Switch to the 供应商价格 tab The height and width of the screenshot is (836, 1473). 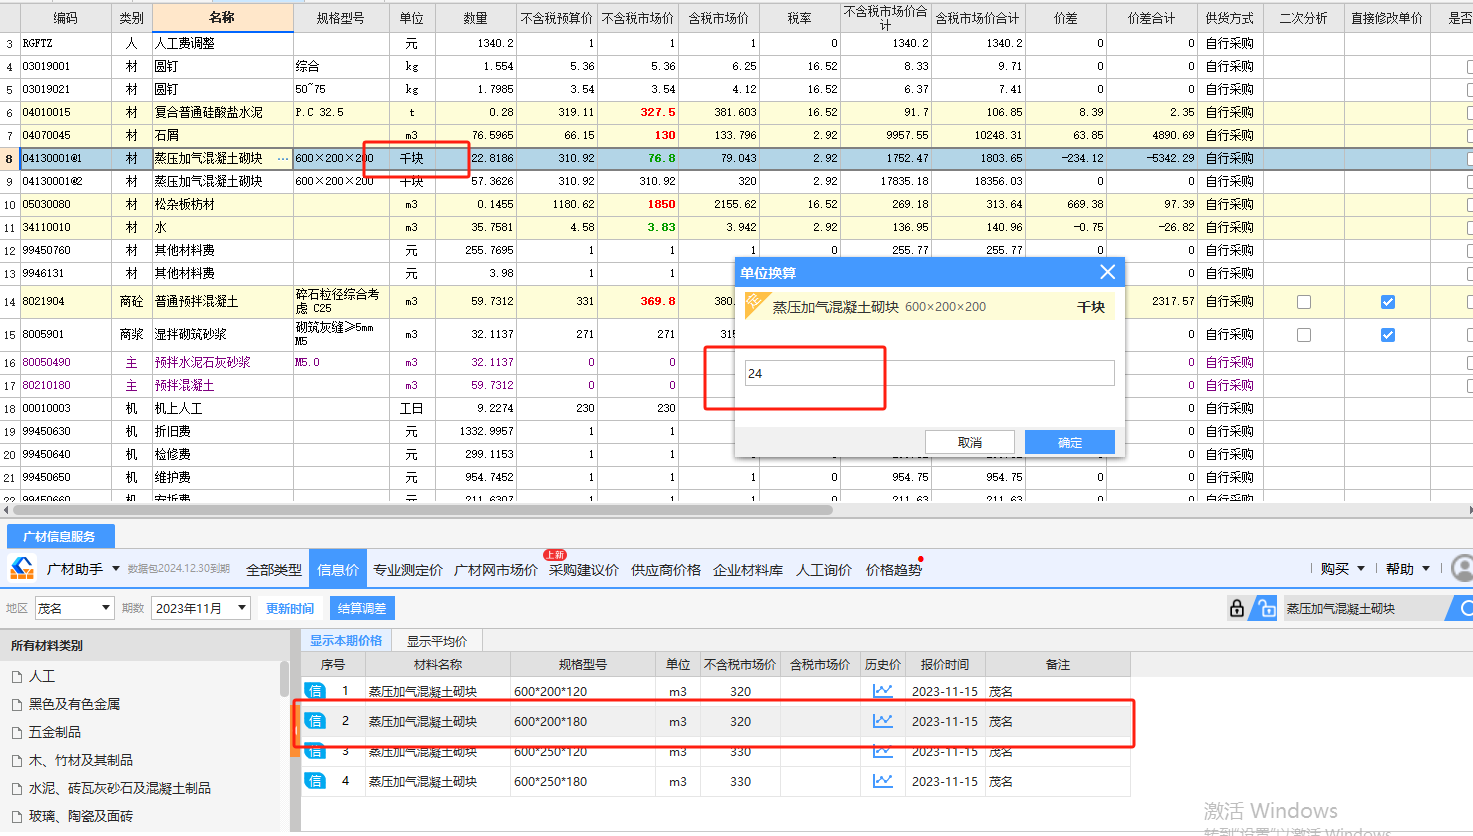click(666, 570)
